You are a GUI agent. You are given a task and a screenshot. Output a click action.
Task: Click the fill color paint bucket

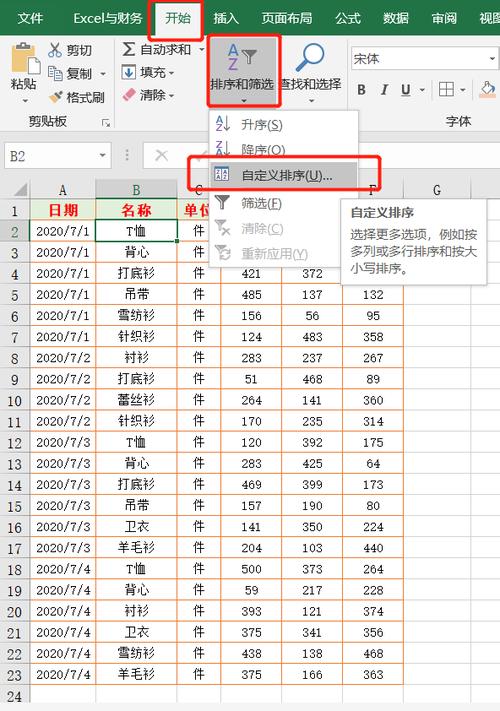488,89
